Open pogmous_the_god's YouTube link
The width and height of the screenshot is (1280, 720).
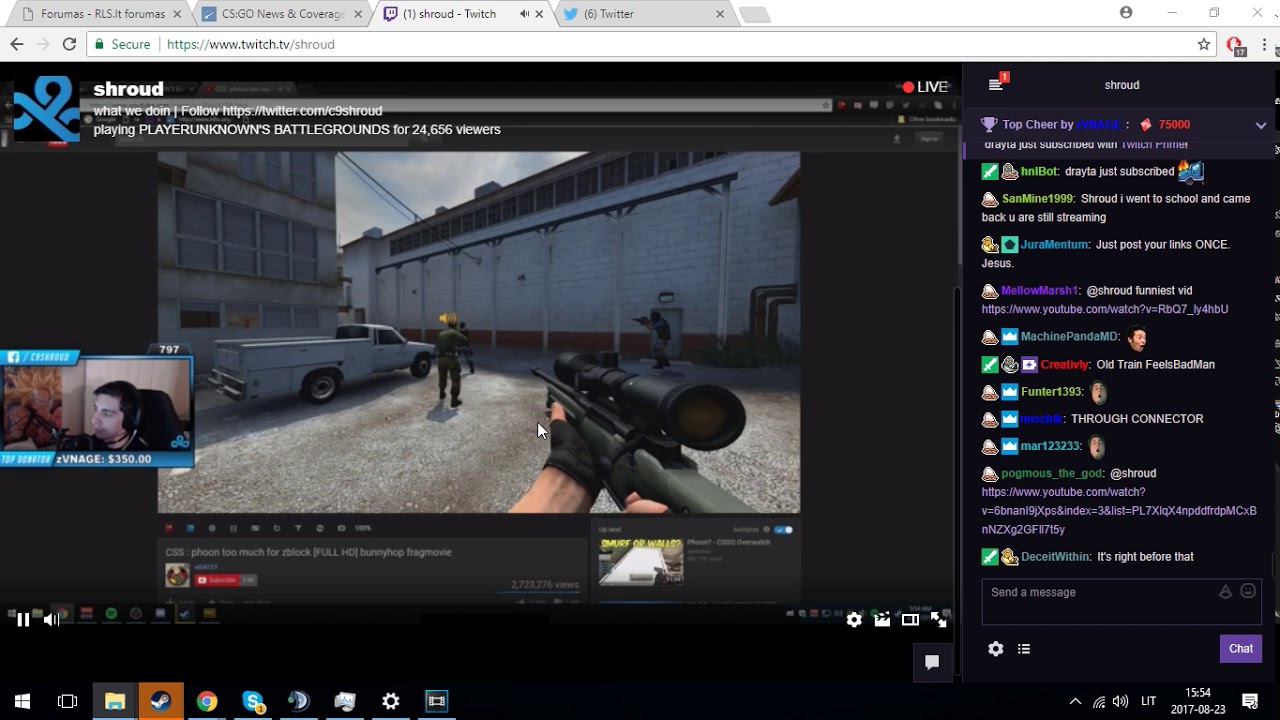pyautogui.click(x=1118, y=511)
